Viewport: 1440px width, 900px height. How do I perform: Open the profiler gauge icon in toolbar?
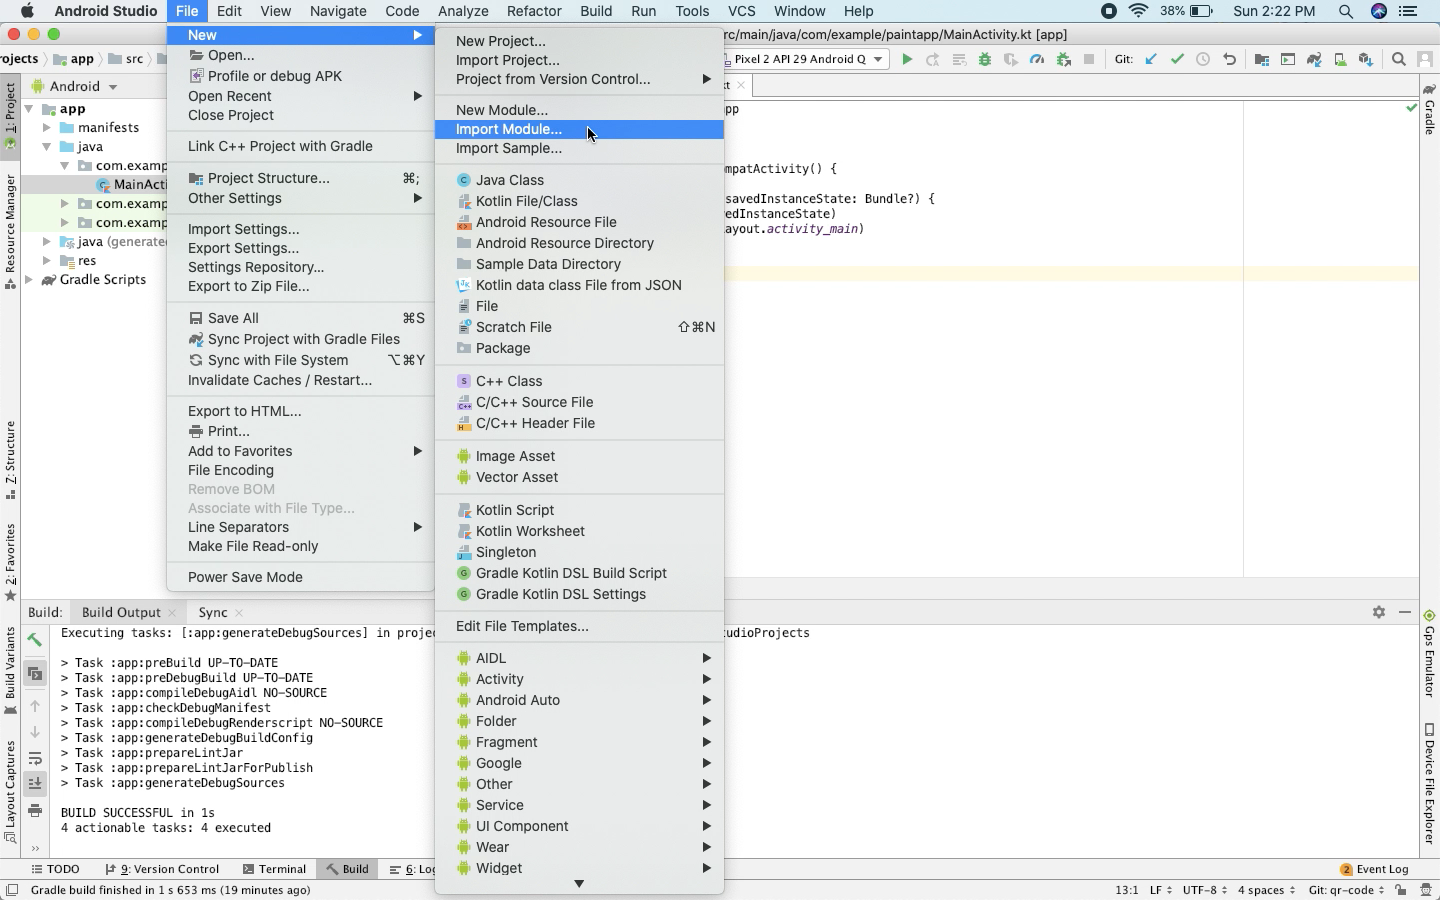[x=1037, y=60]
